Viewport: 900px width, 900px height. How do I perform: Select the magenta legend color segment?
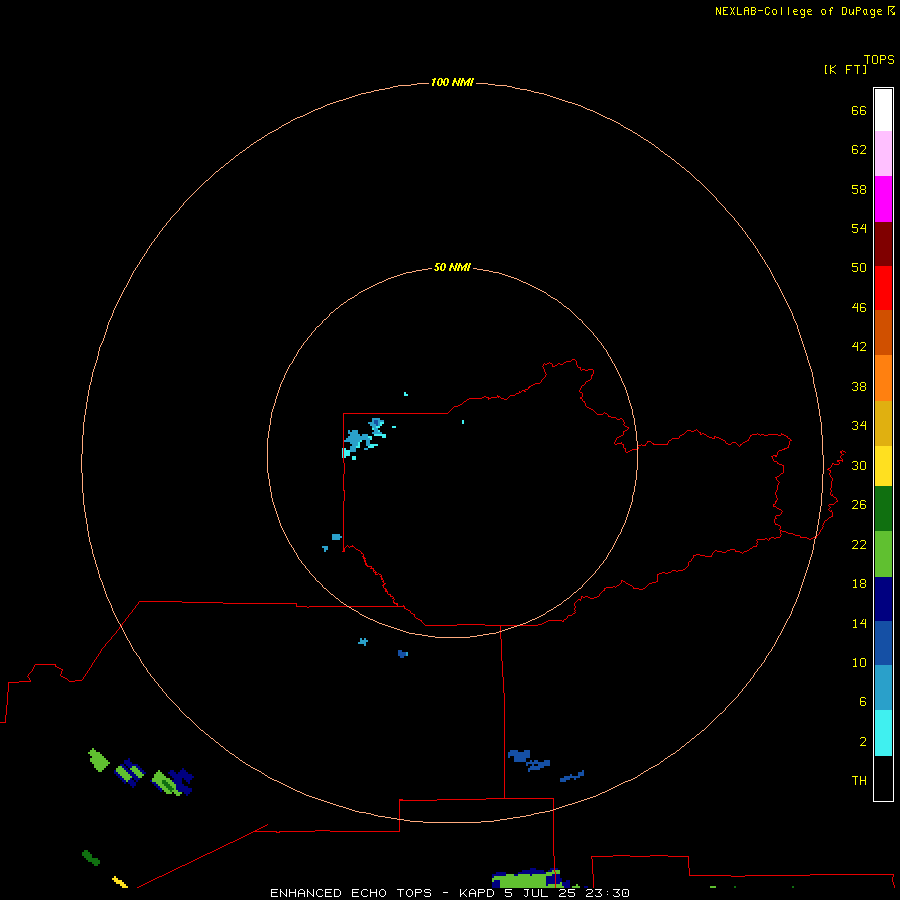click(883, 199)
